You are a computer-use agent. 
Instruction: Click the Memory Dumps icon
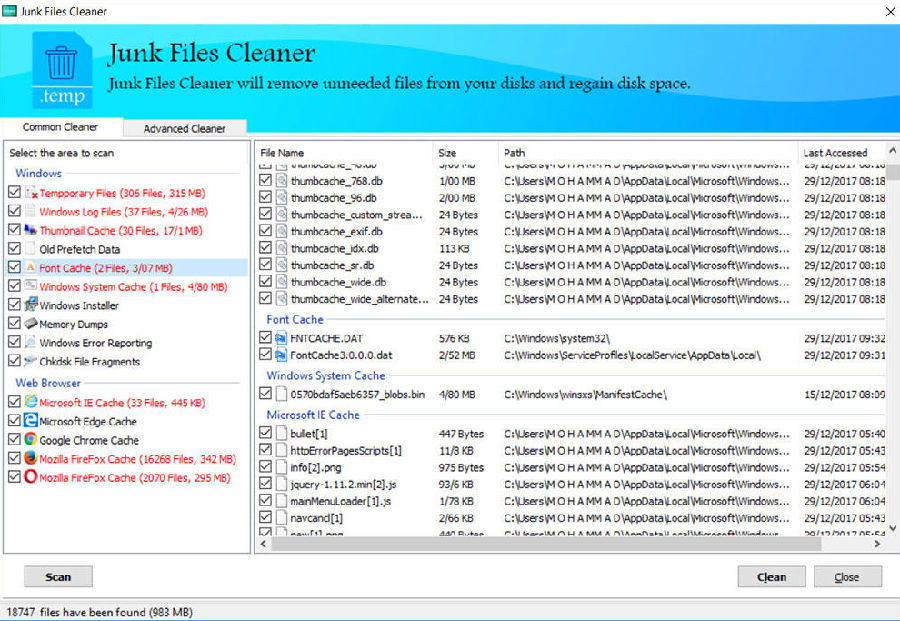click(31, 321)
